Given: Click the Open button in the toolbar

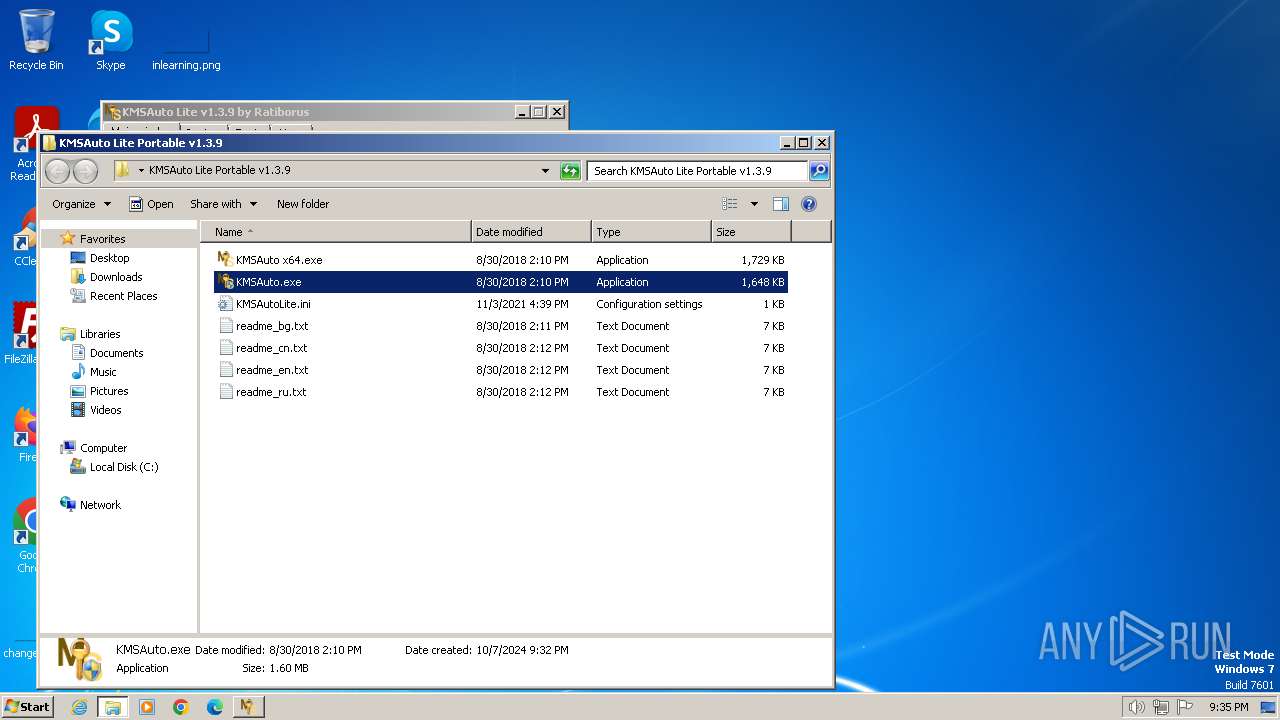Looking at the screenshot, I should coord(151,204).
